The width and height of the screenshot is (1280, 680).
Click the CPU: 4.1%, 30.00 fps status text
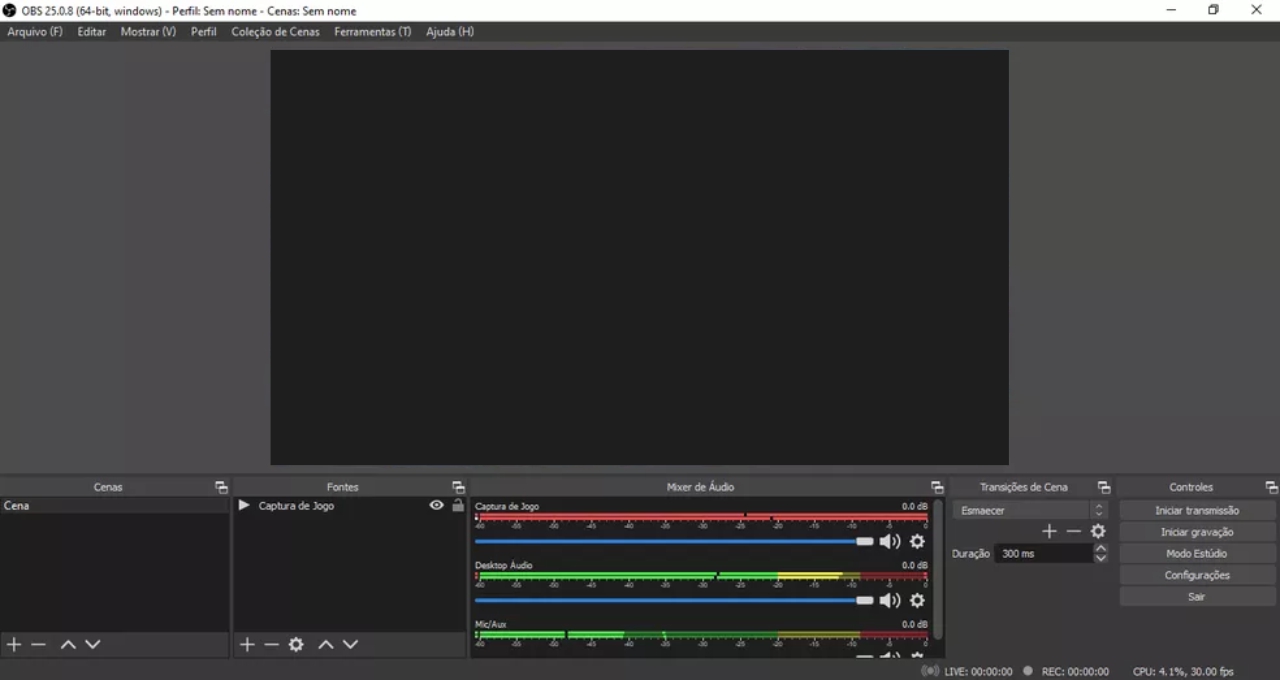click(1183, 671)
